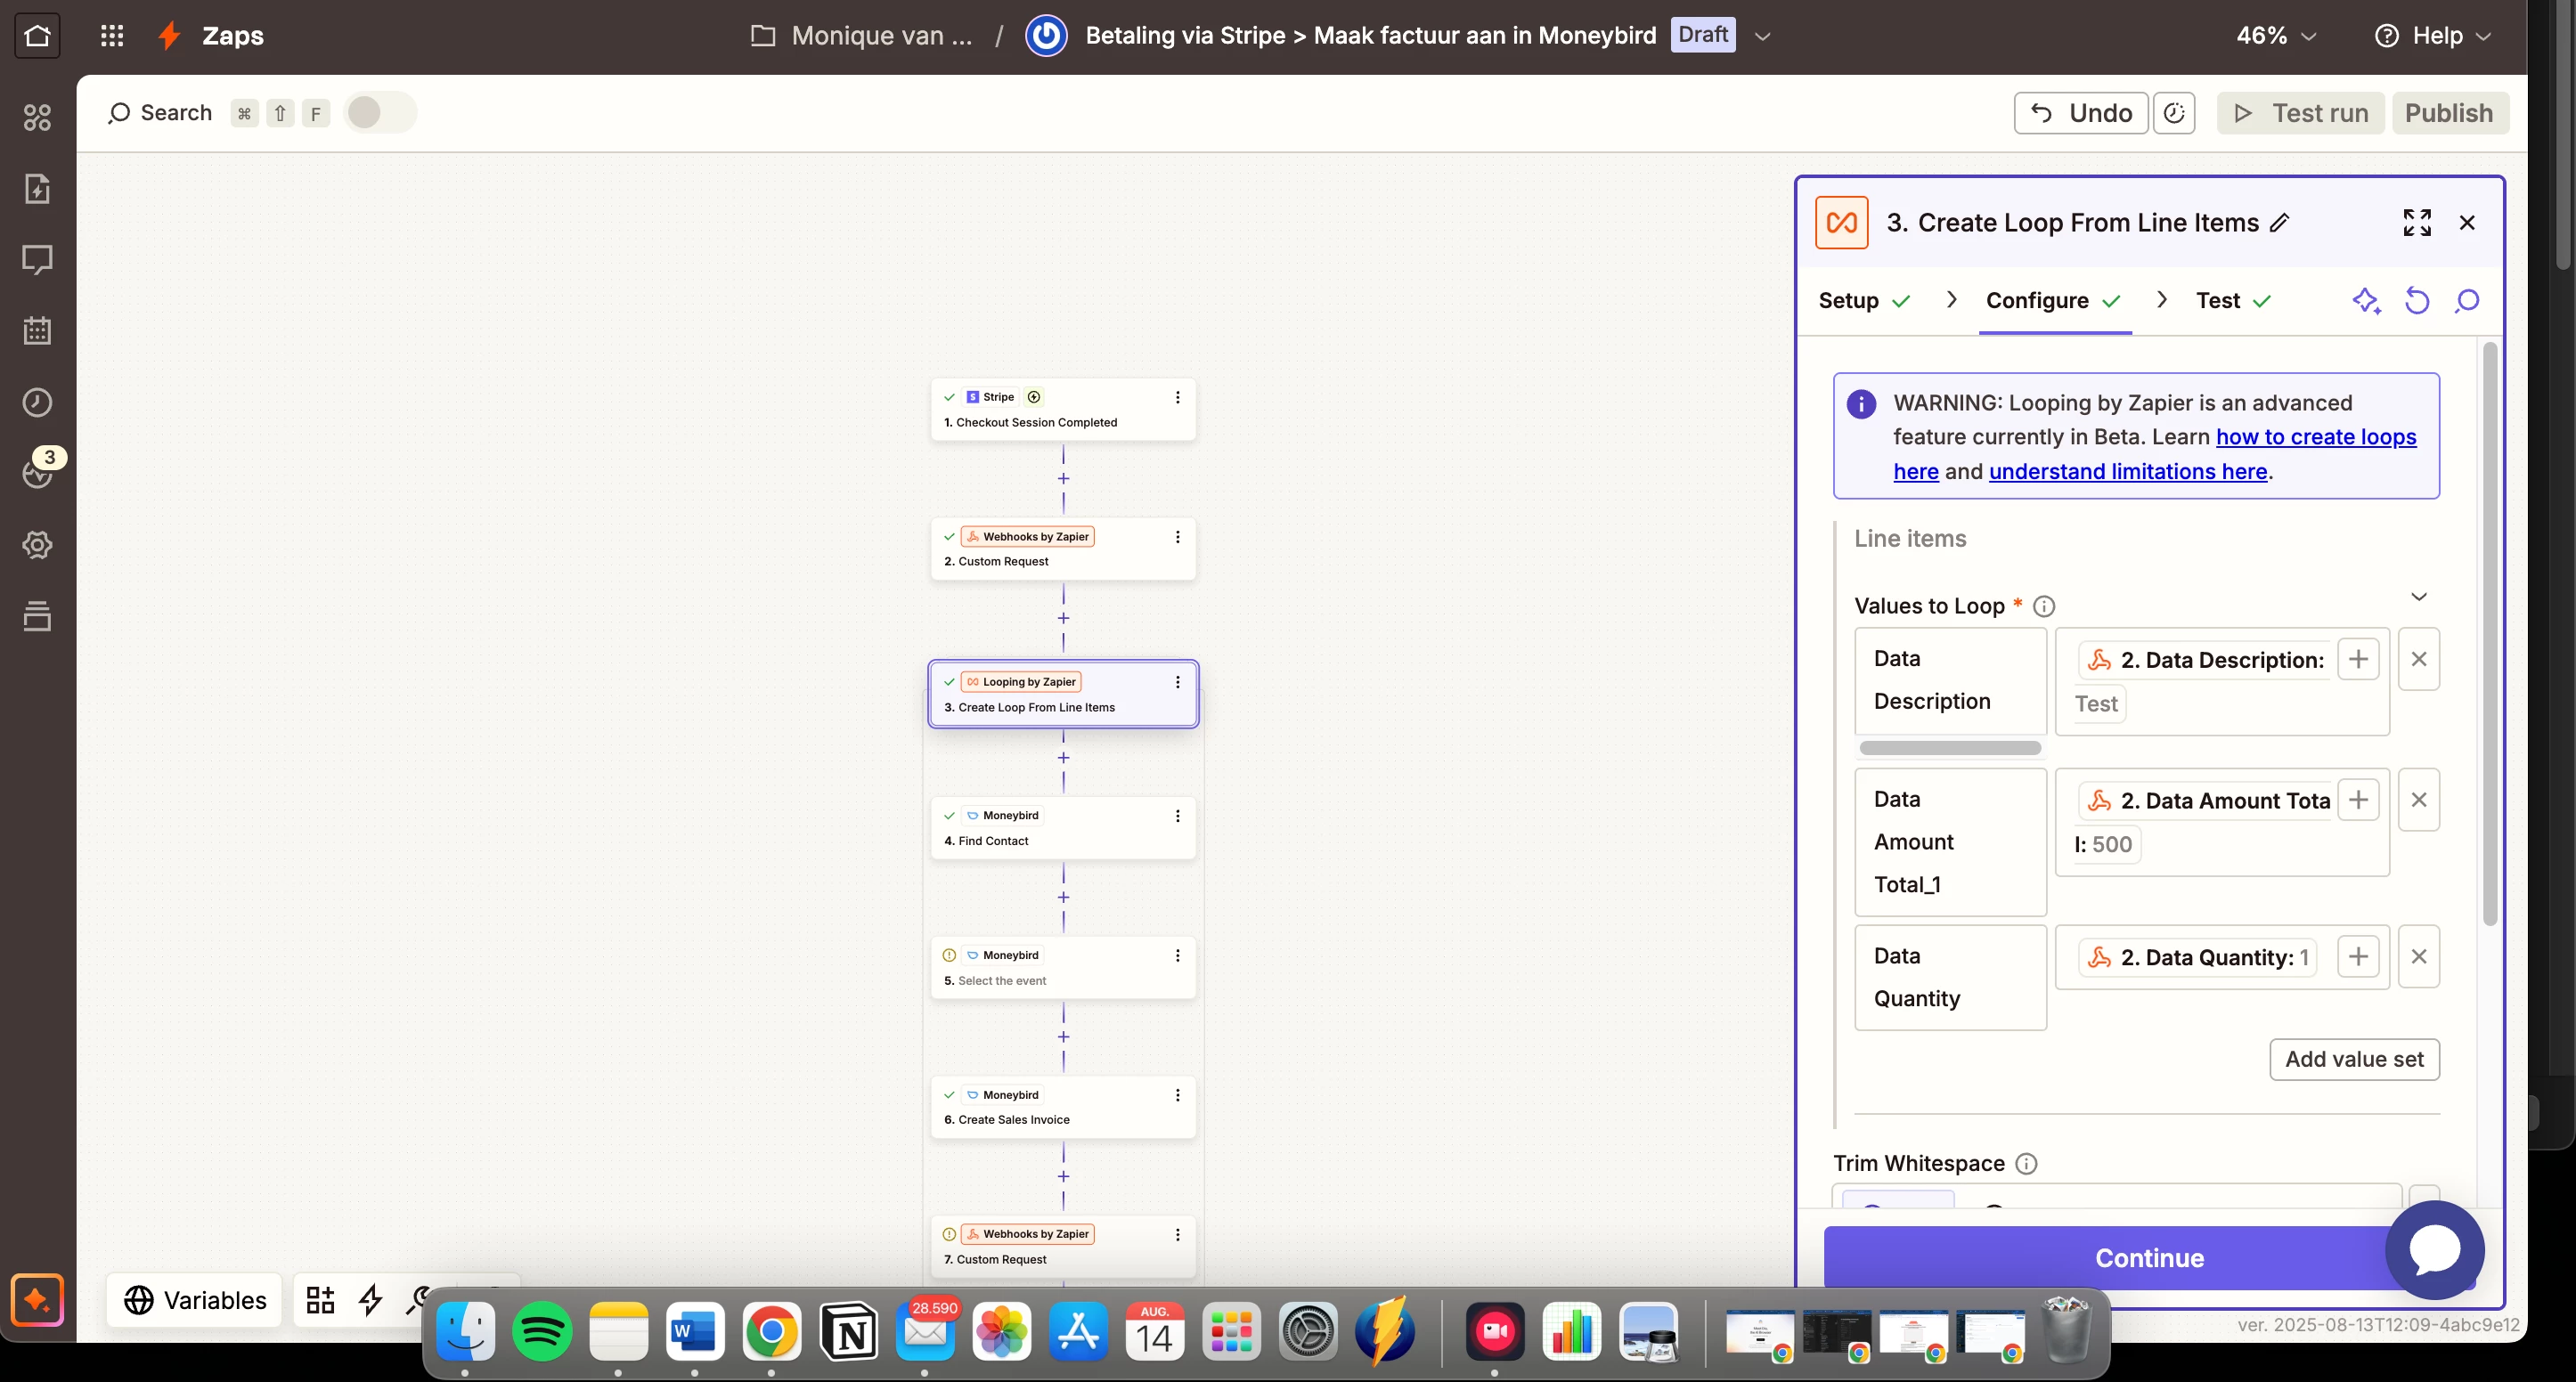Image resolution: width=2576 pixels, height=1382 pixels.
Task: Click the Publish button
Action: [x=2449, y=113]
